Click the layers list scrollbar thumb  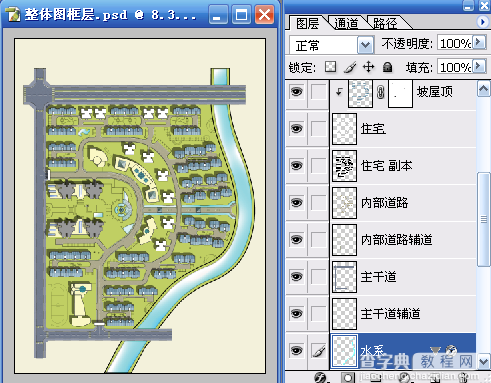(484, 219)
